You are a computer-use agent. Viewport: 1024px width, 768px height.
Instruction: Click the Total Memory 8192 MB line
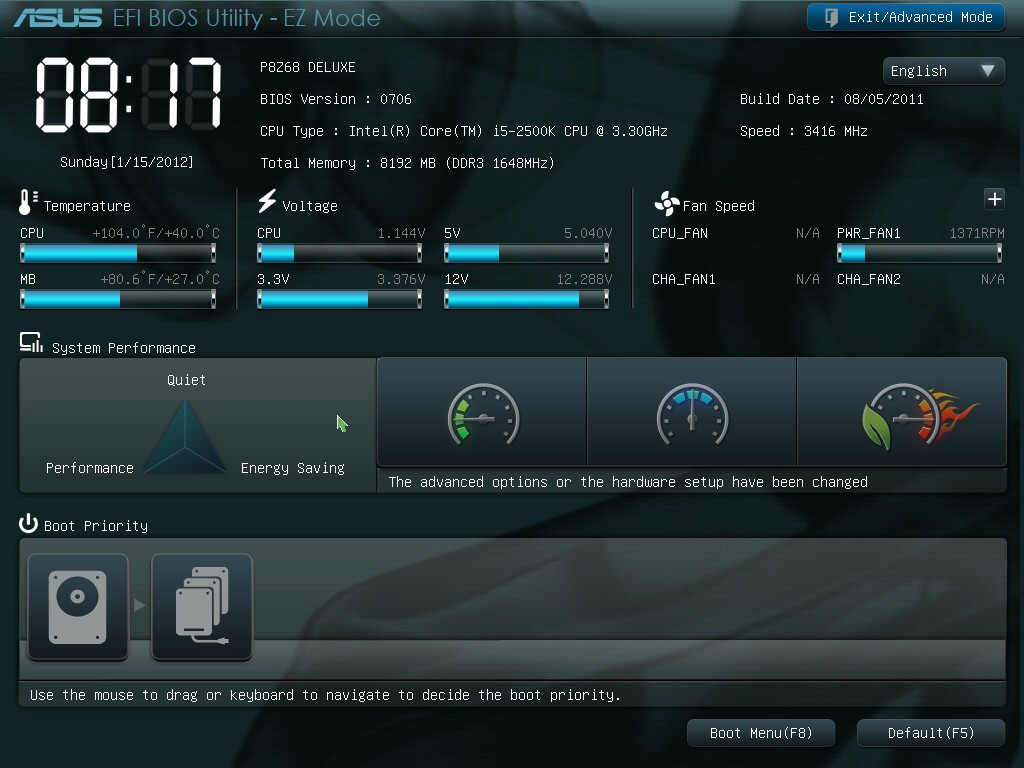(407, 163)
